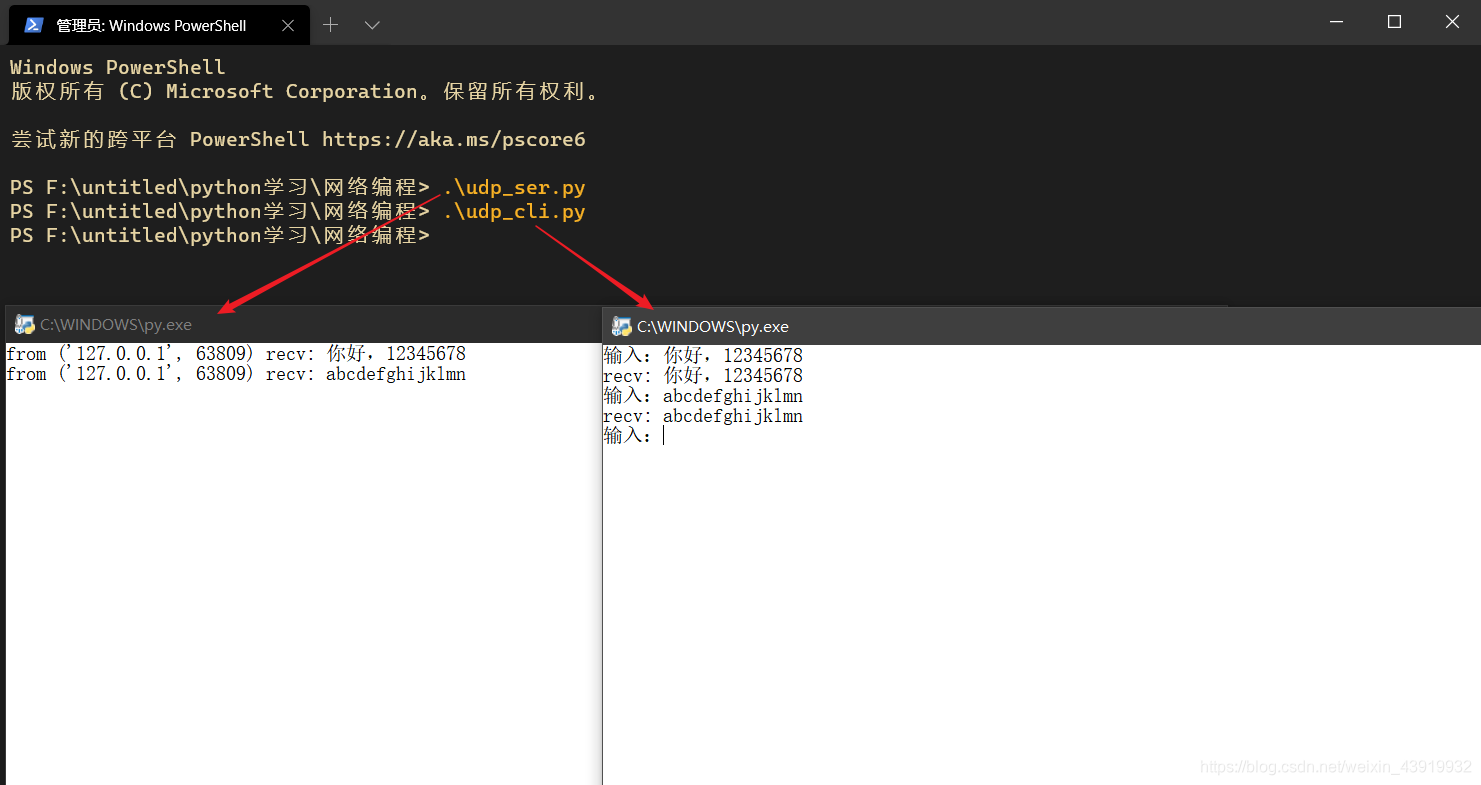Viewport: 1481px width, 785px height.
Task: Click the Python icon in left py.exe window
Action: pyautogui.click(x=24, y=324)
